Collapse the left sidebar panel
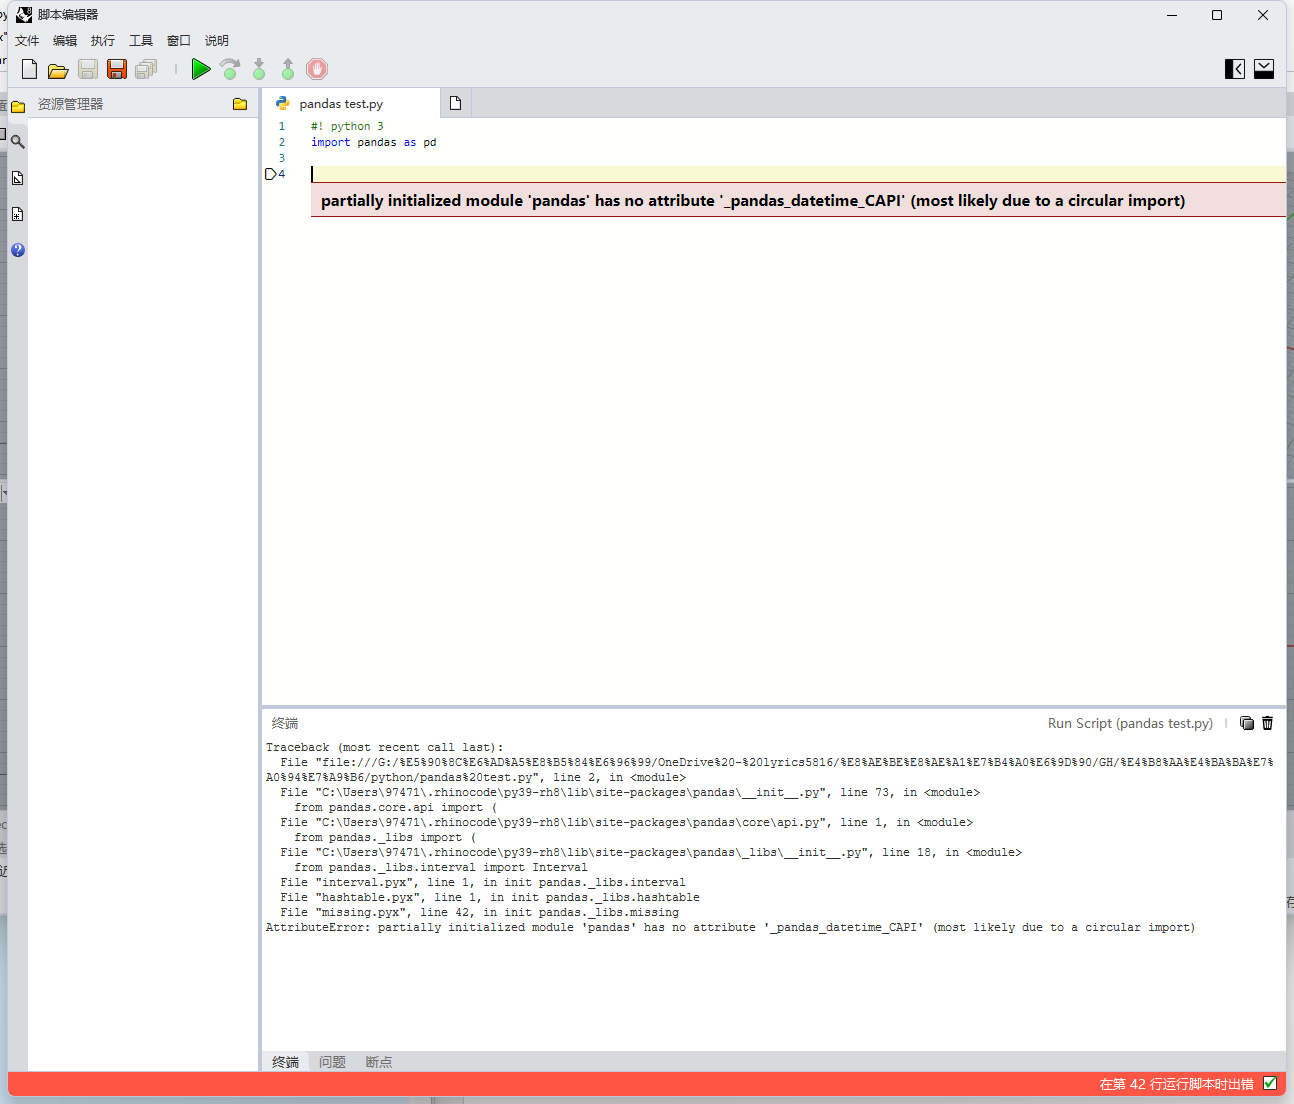This screenshot has height=1104, width=1294. [x=1234, y=68]
